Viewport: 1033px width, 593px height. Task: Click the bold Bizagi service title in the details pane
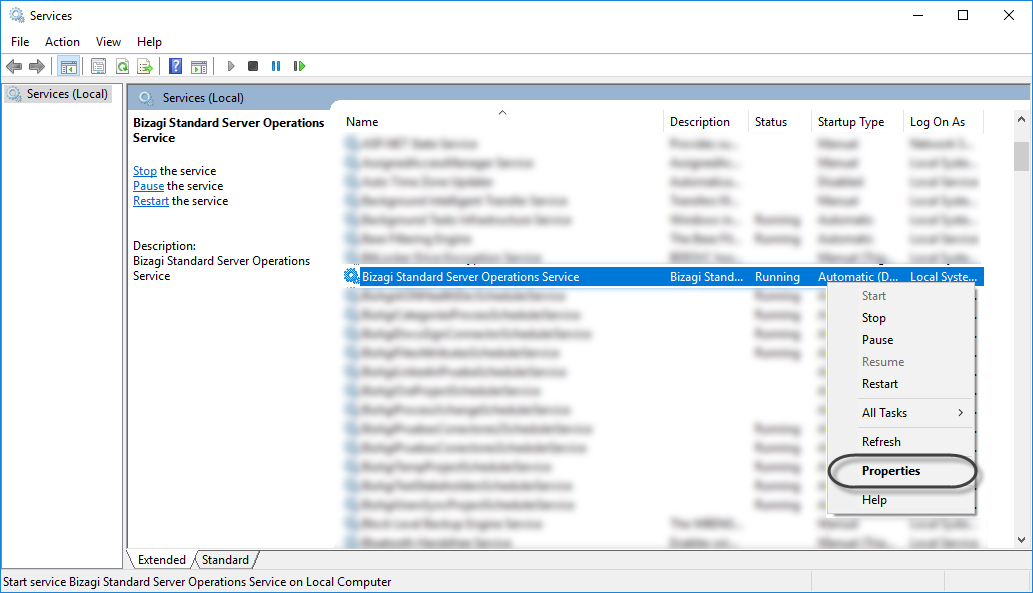[229, 130]
